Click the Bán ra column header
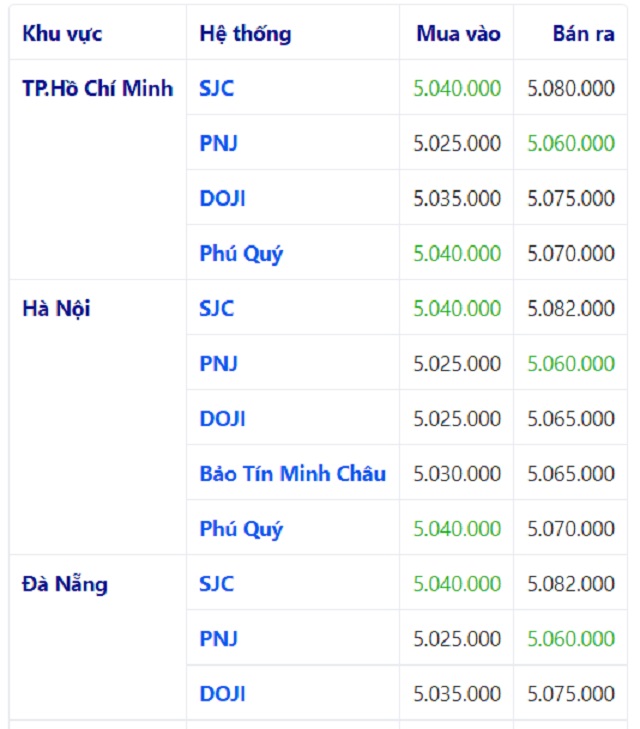 pos(583,33)
